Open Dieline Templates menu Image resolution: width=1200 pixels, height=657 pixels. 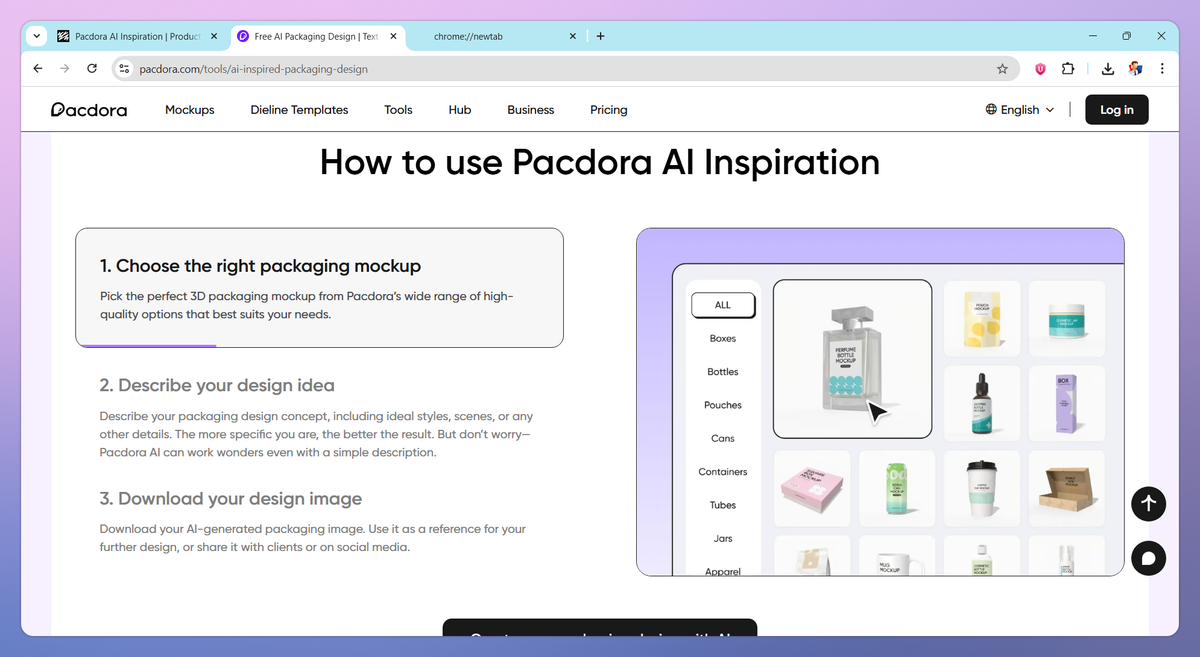click(x=299, y=110)
